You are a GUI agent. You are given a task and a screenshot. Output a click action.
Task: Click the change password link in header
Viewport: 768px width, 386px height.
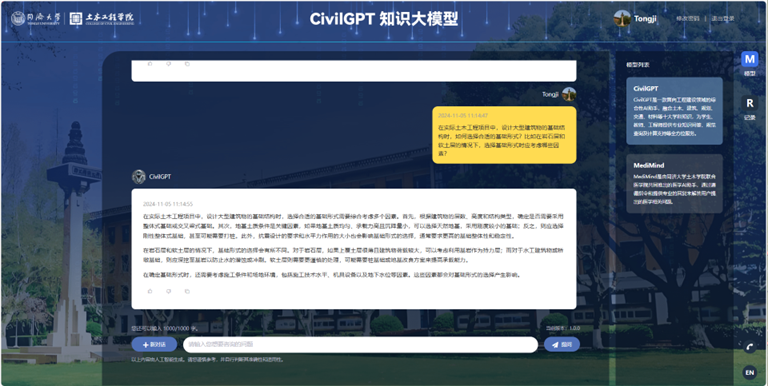pyautogui.click(x=688, y=19)
